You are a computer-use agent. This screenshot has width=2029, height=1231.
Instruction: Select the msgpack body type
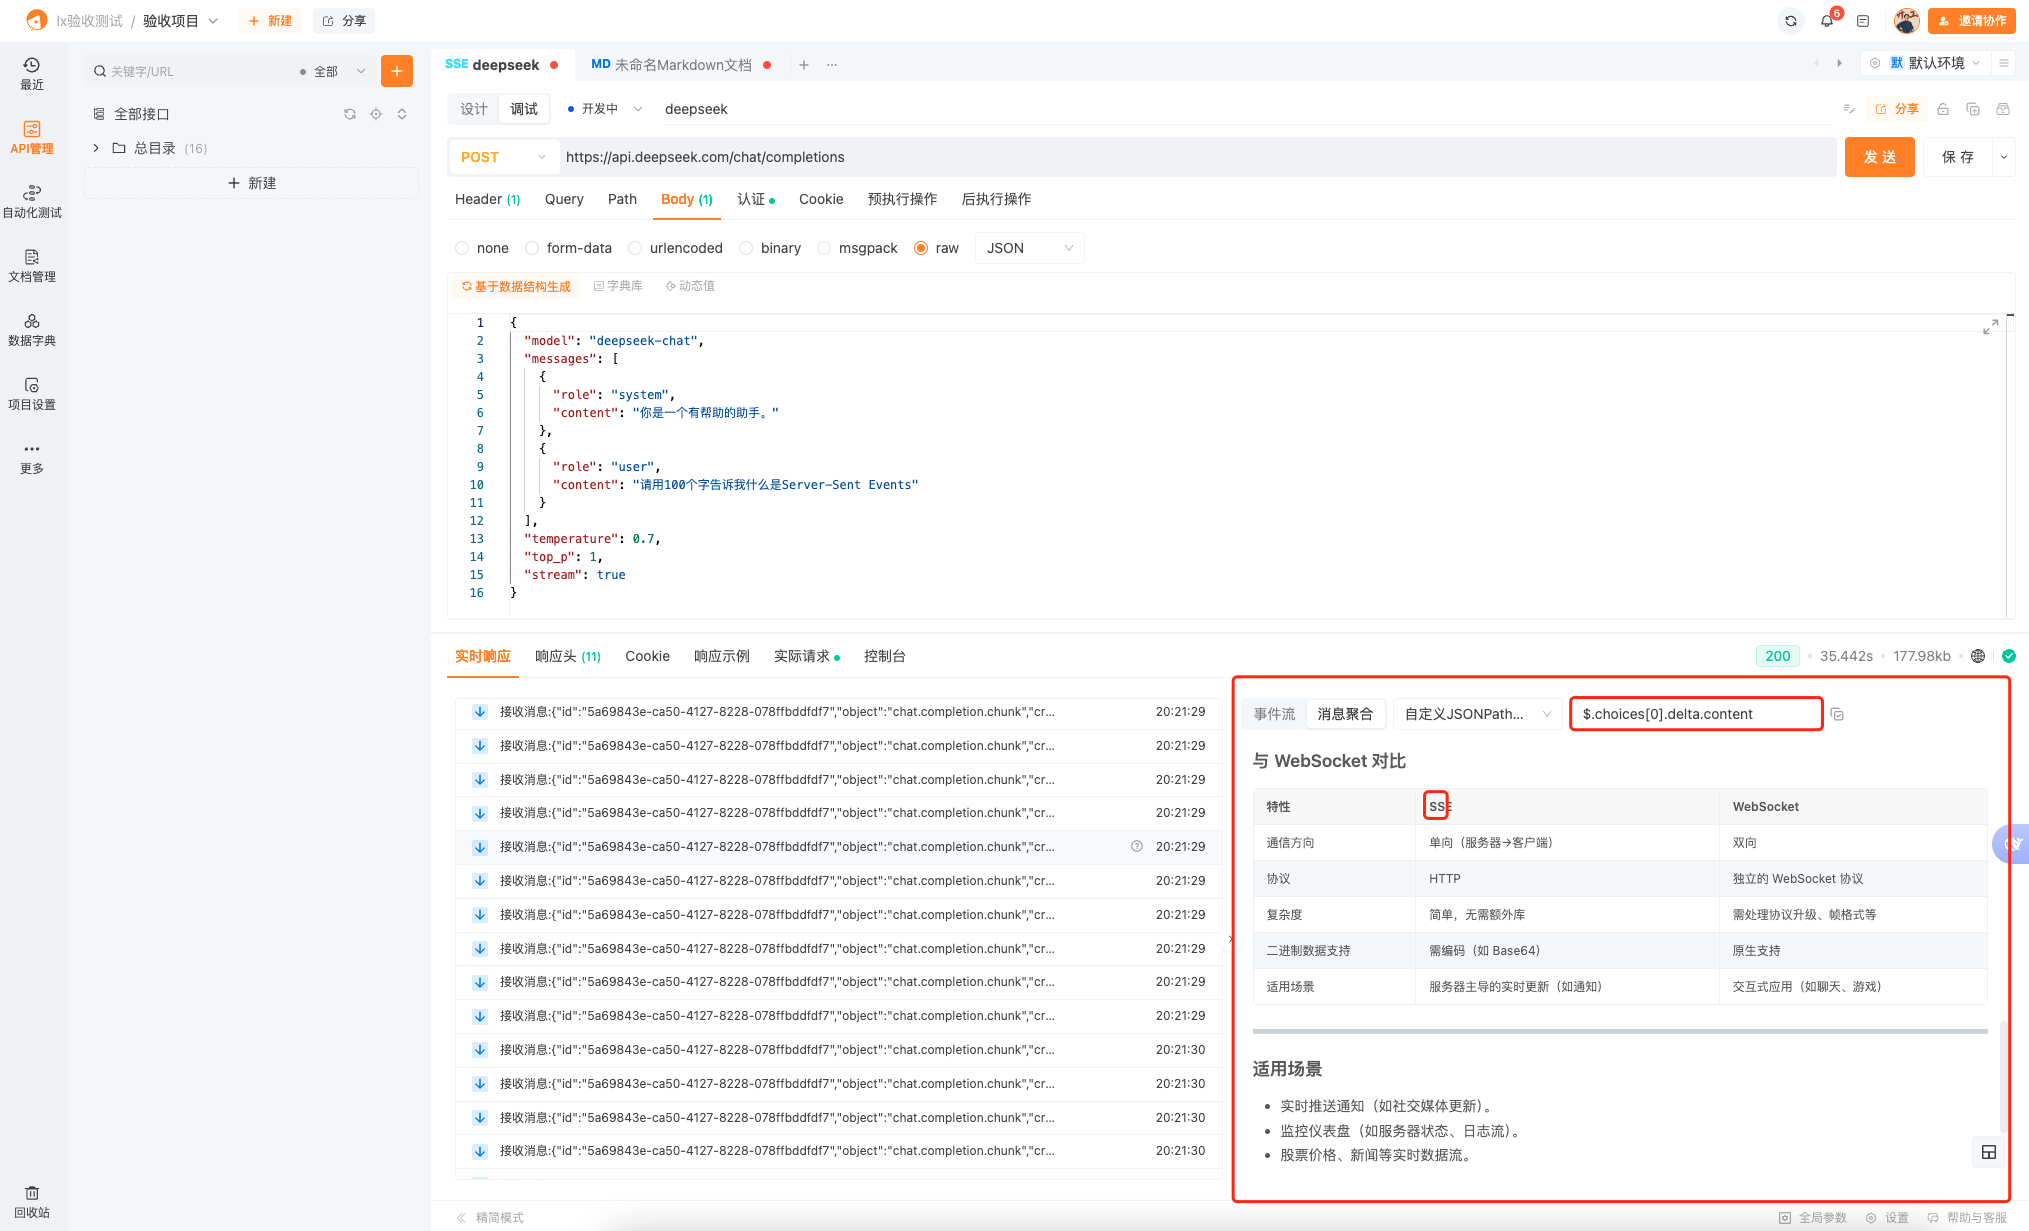point(857,248)
